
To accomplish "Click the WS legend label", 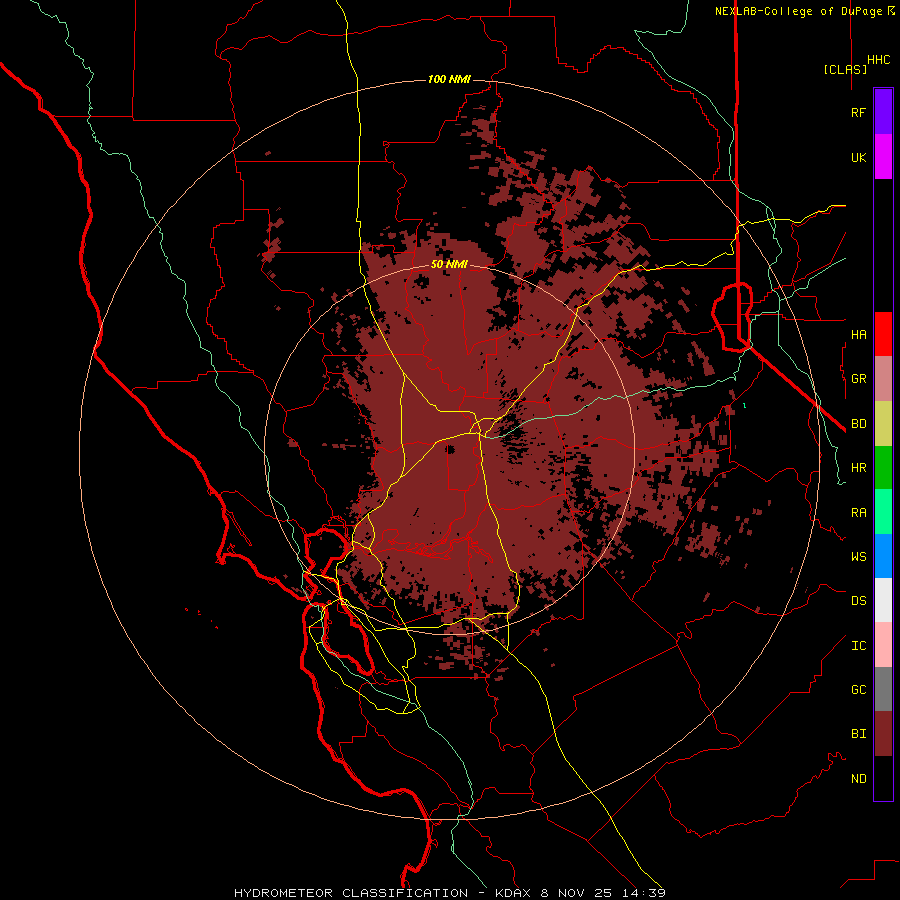I will tap(858, 557).
